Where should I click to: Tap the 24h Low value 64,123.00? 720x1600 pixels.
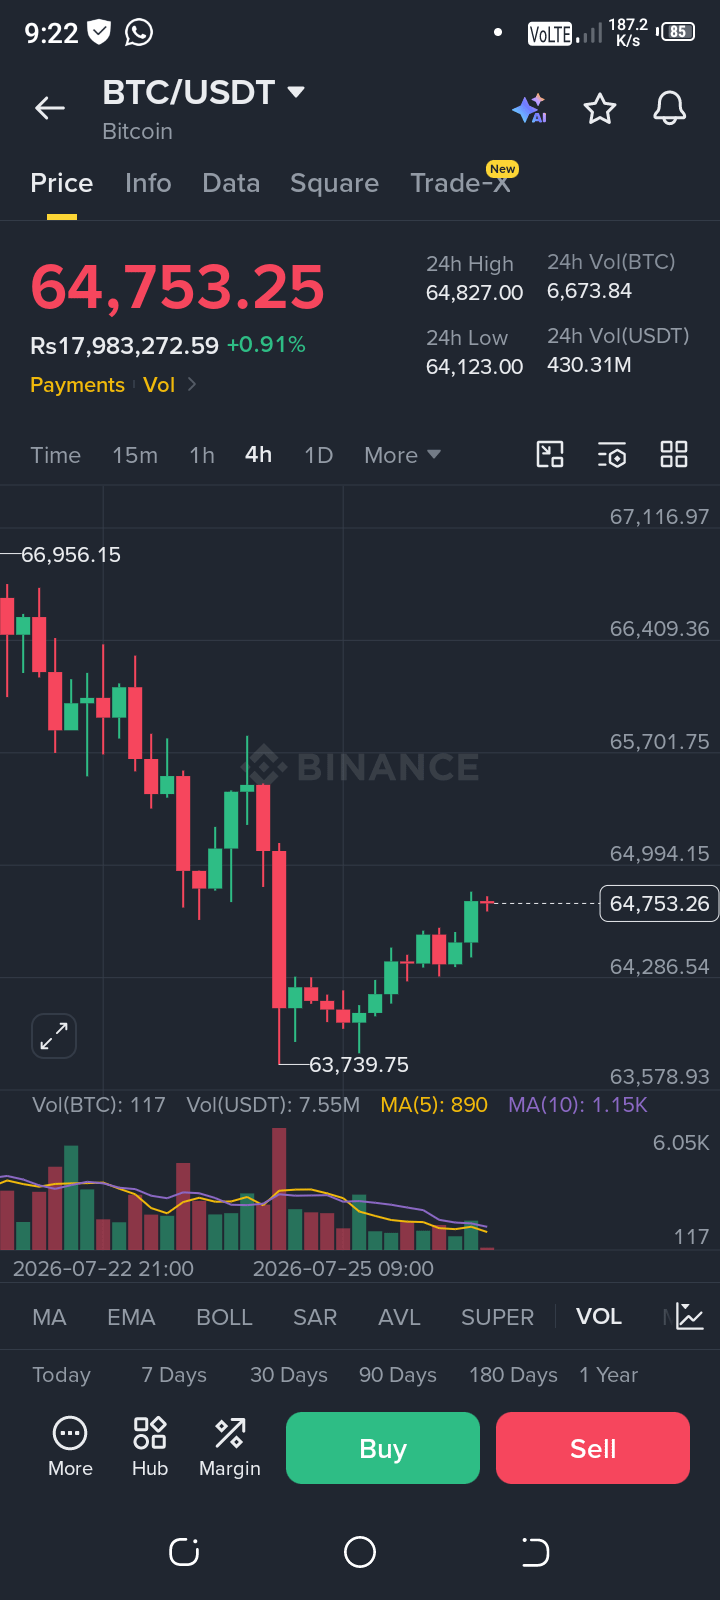coord(475,367)
